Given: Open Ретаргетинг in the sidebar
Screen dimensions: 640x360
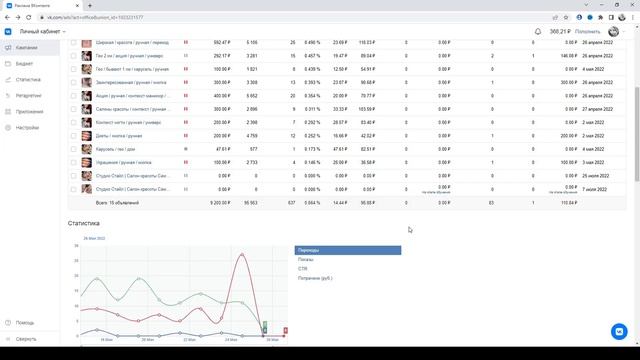Looking at the screenshot, I should pyautogui.click(x=30, y=96).
